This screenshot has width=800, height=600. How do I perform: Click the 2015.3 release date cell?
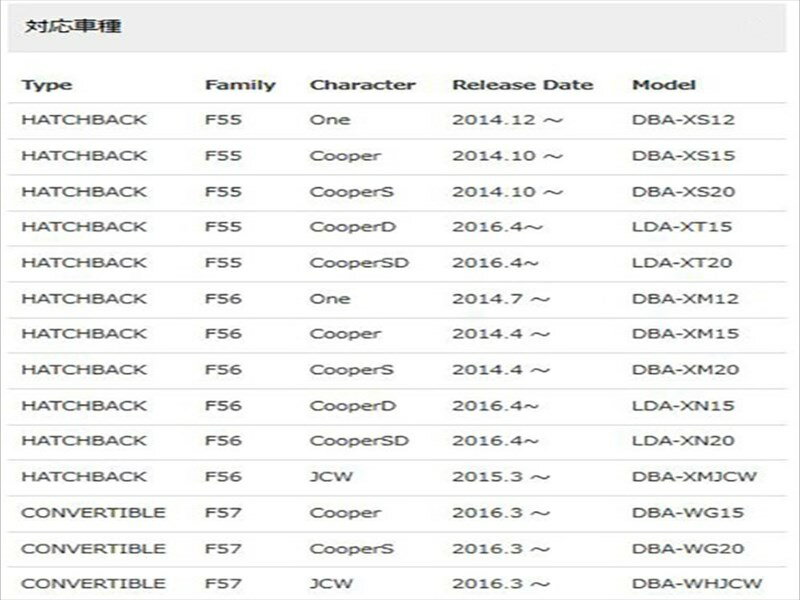pos(501,477)
